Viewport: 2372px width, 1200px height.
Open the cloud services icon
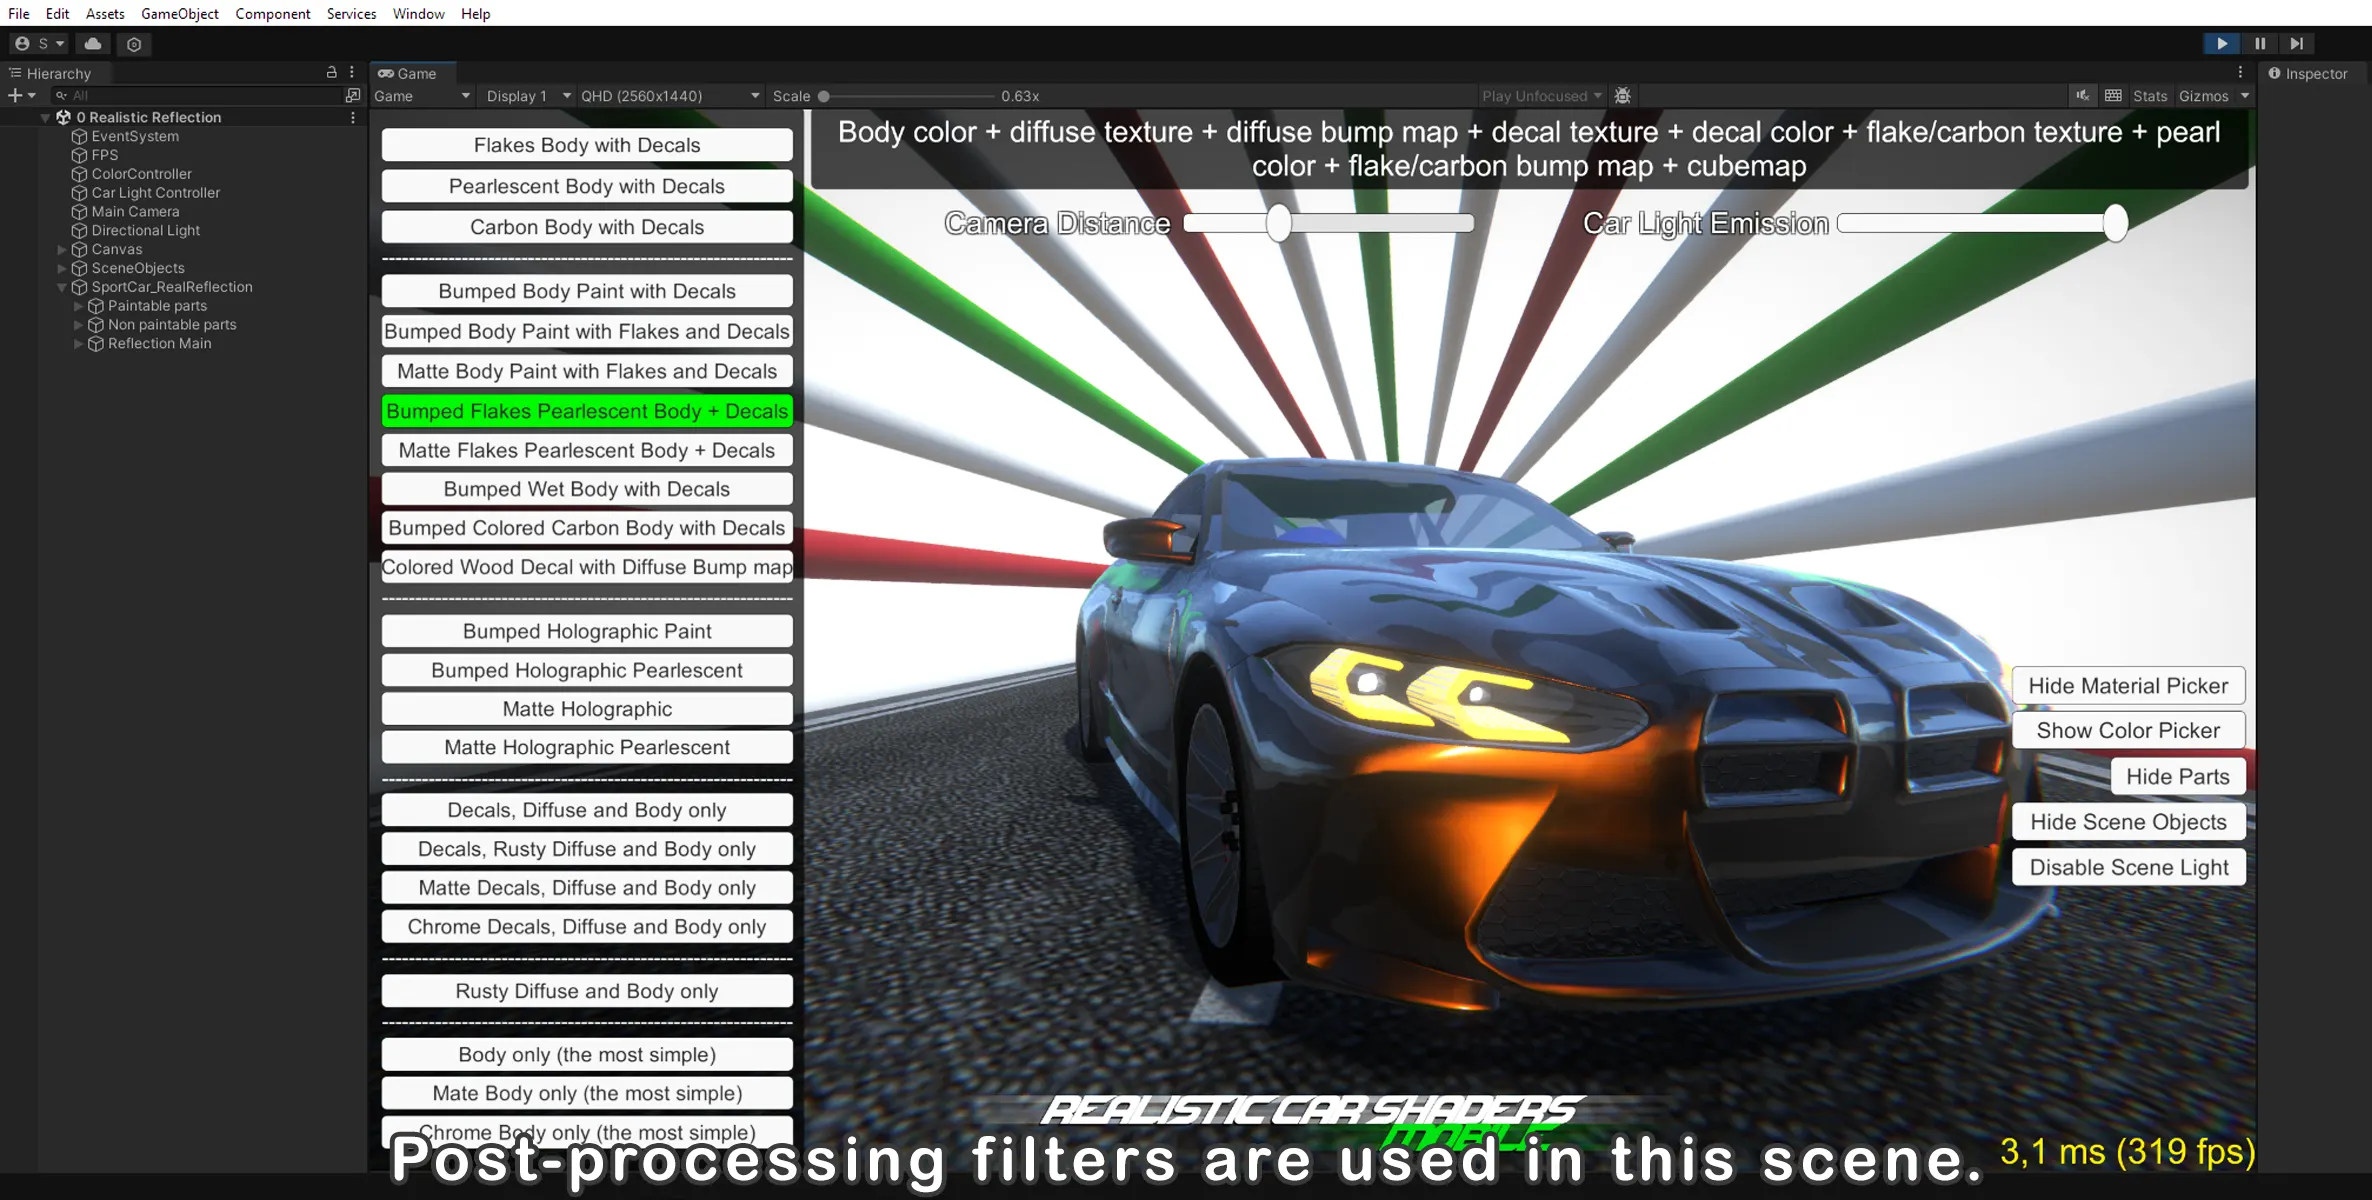pyautogui.click(x=93, y=43)
